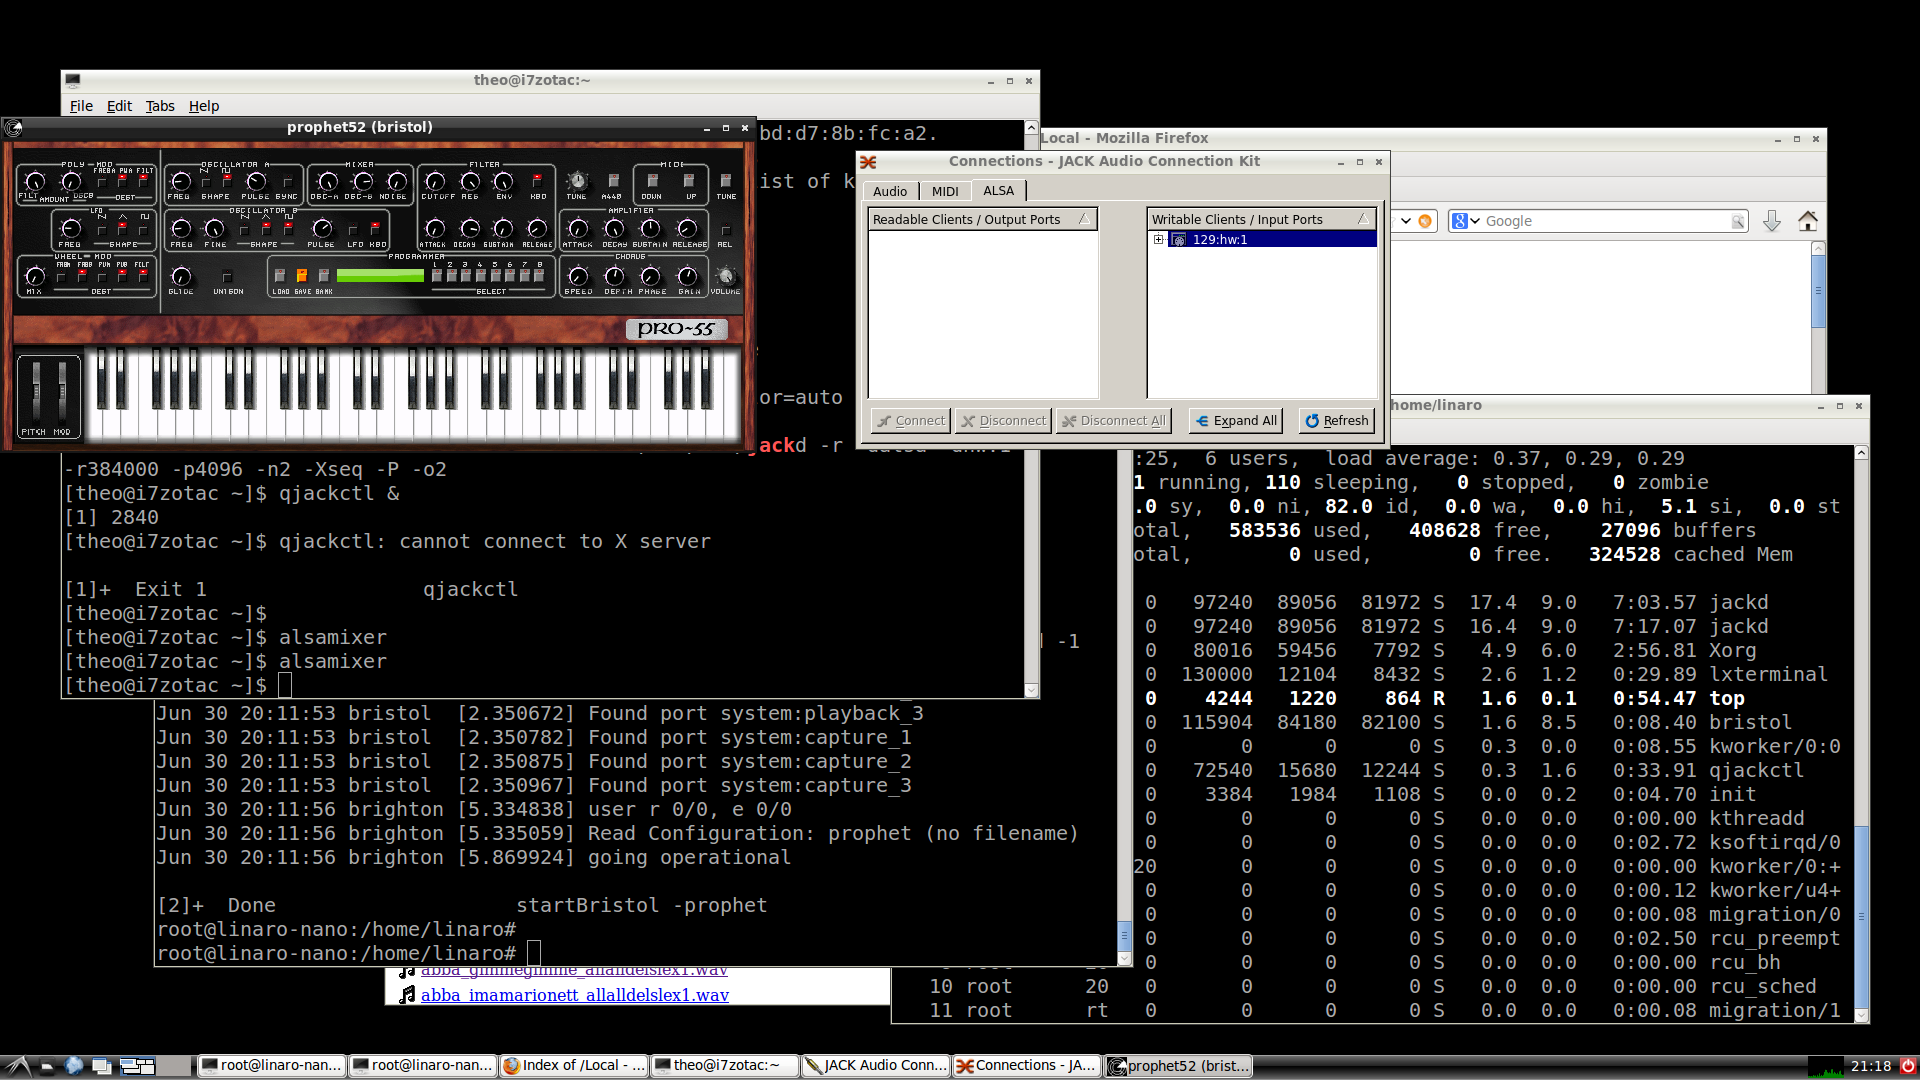Toggle the Unison switch
Image resolution: width=1920 pixels, height=1080 pixels.
point(227,276)
